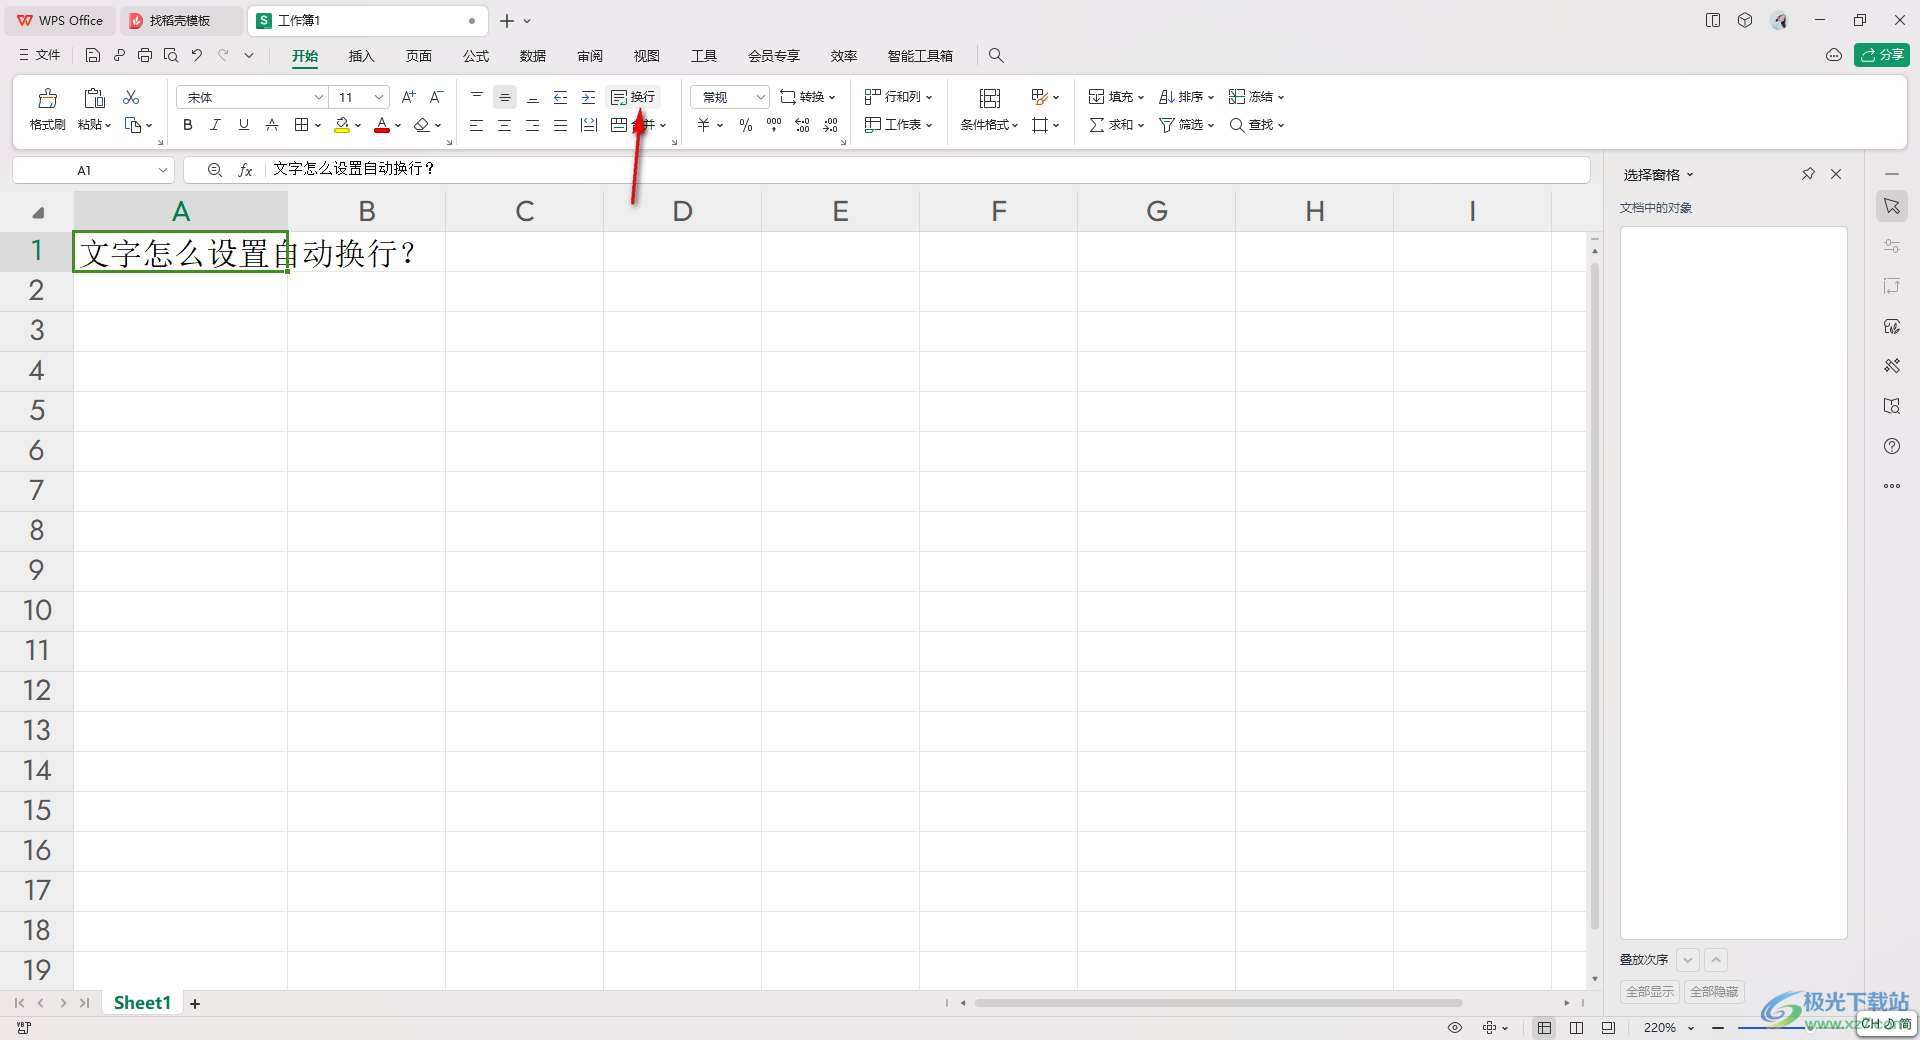Screen dimensions: 1920x1040
Task: Toggle horizontal center alignment
Action: click(x=505, y=125)
